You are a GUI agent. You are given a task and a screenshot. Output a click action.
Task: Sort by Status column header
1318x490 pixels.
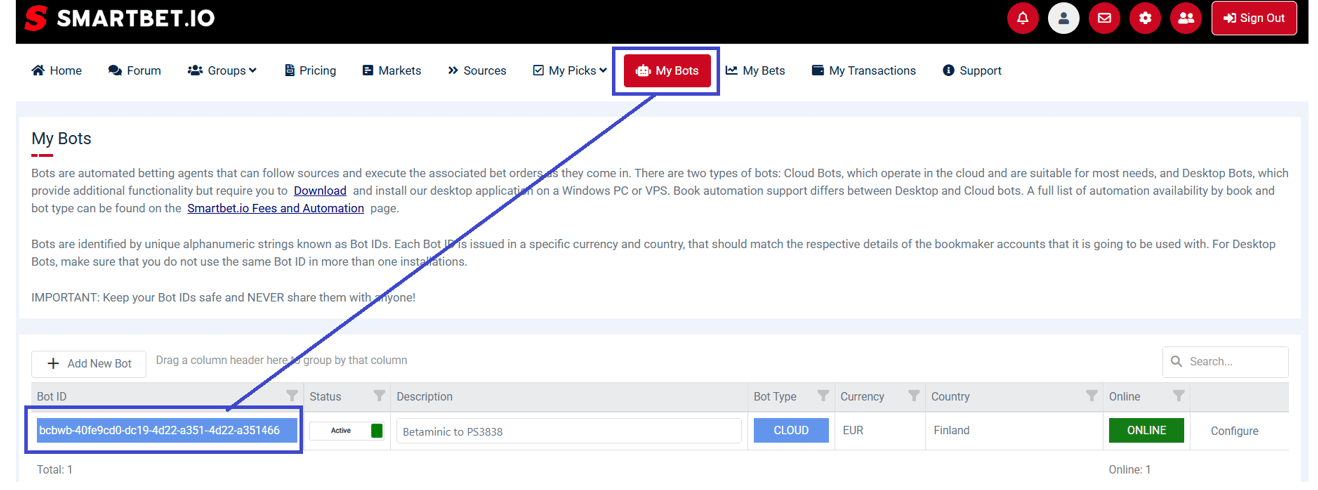[x=325, y=397]
